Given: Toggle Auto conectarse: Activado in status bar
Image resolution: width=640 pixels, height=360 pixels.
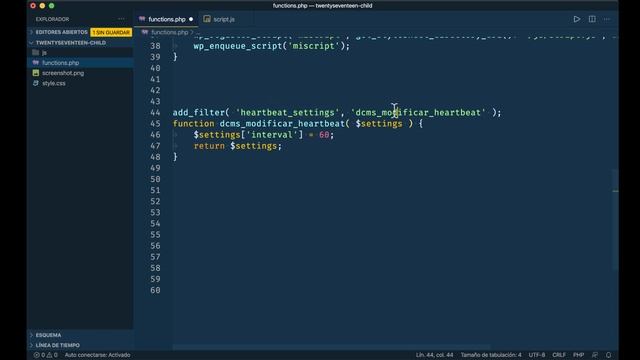Looking at the screenshot, I should point(97,355).
